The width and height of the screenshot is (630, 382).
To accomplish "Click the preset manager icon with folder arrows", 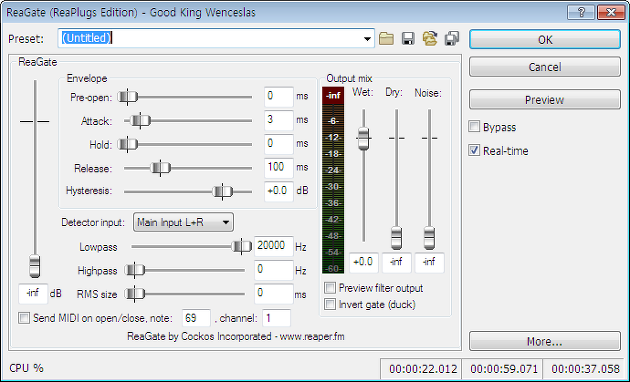I will [x=430, y=39].
